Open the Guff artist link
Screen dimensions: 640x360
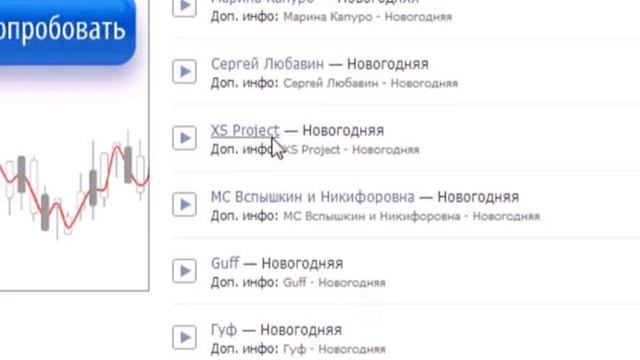coord(225,263)
